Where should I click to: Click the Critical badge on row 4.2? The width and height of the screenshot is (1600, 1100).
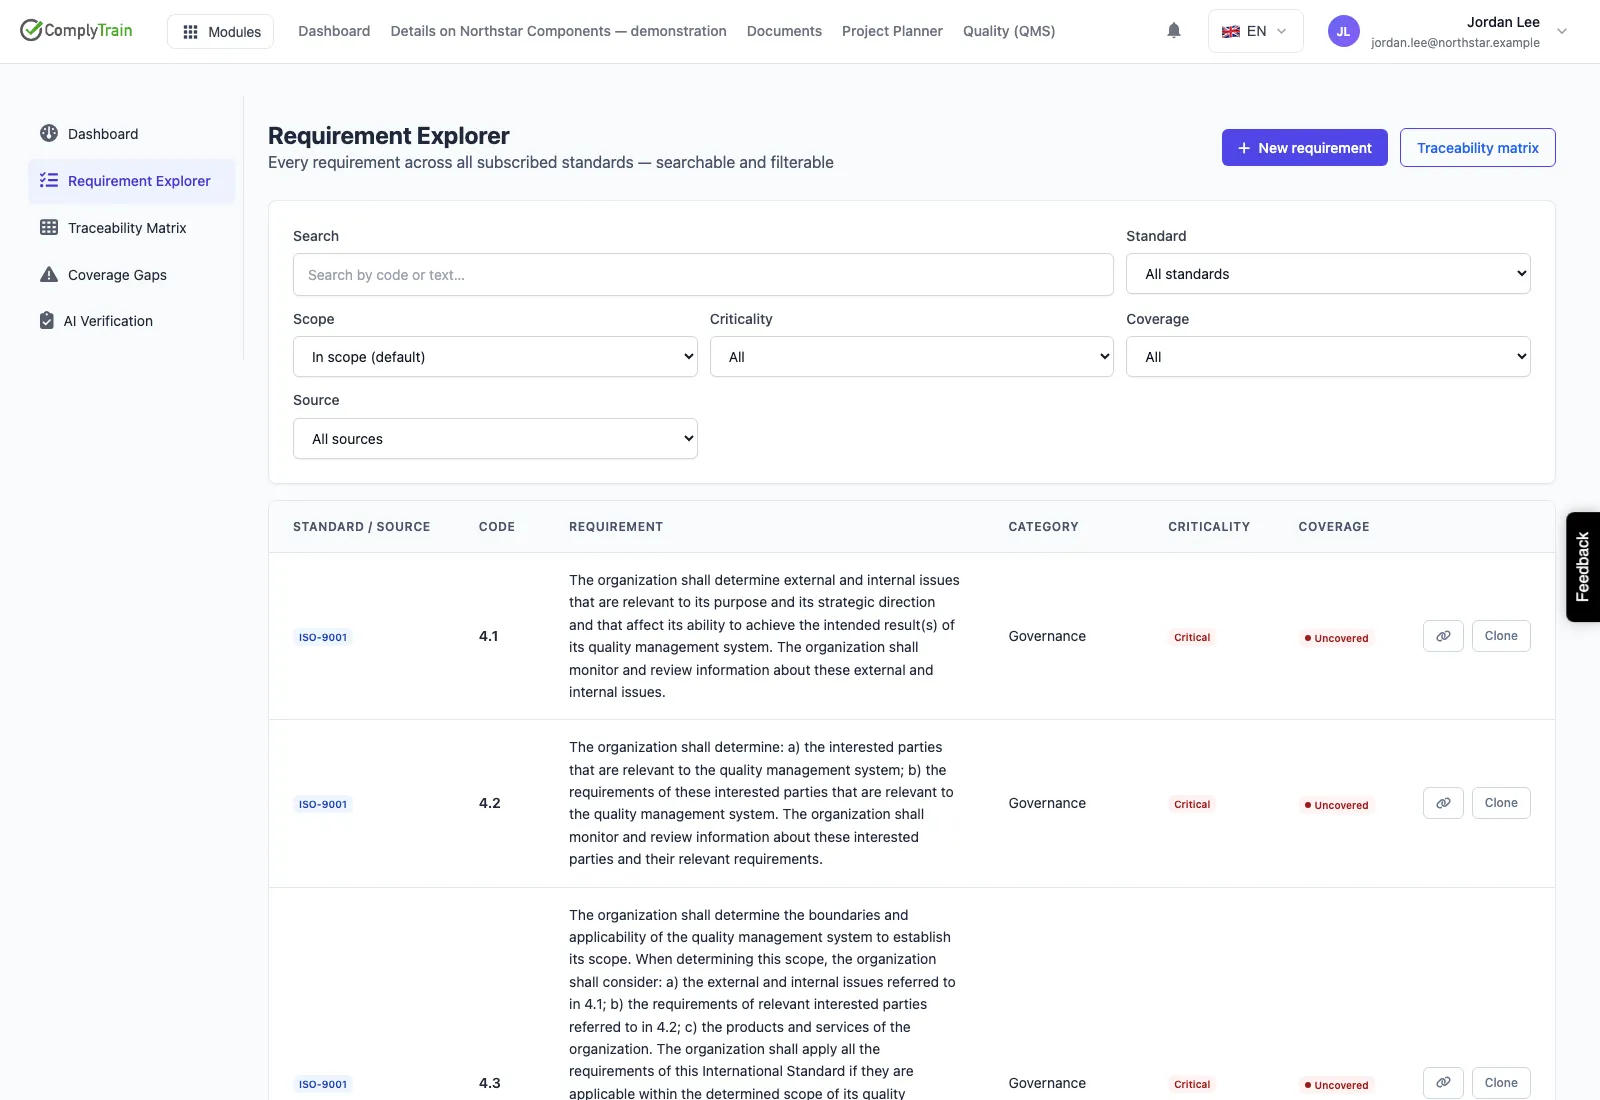pos(1192,804)
